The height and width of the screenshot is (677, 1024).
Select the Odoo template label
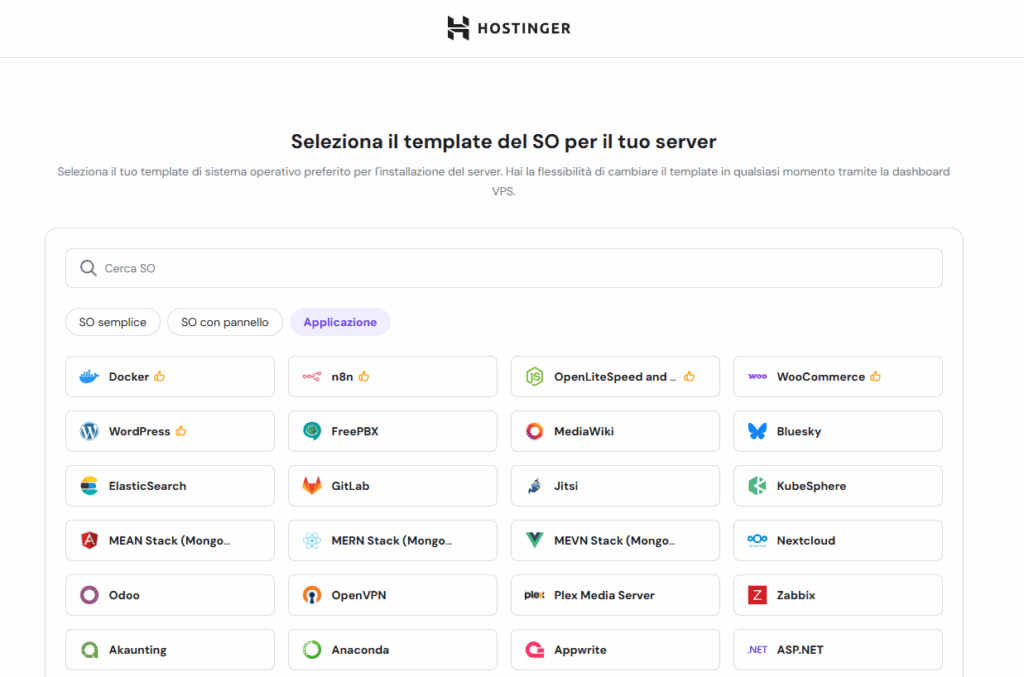coord(124,595)
